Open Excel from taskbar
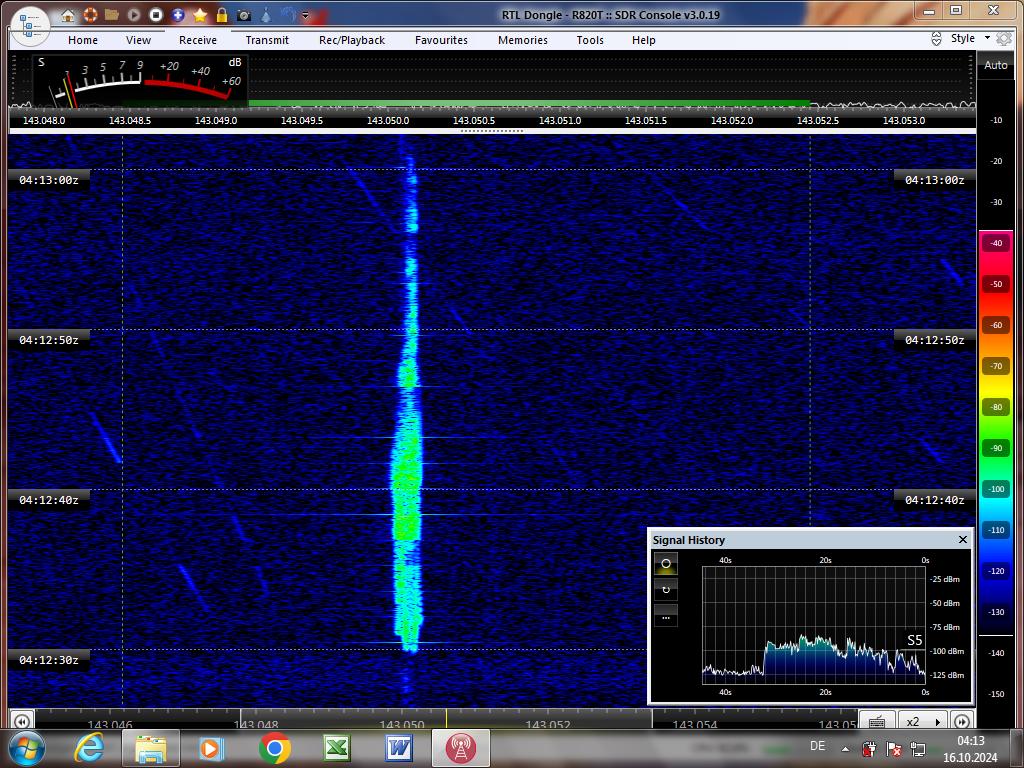This screenshot has width=1024, height=768. point(337,748)
